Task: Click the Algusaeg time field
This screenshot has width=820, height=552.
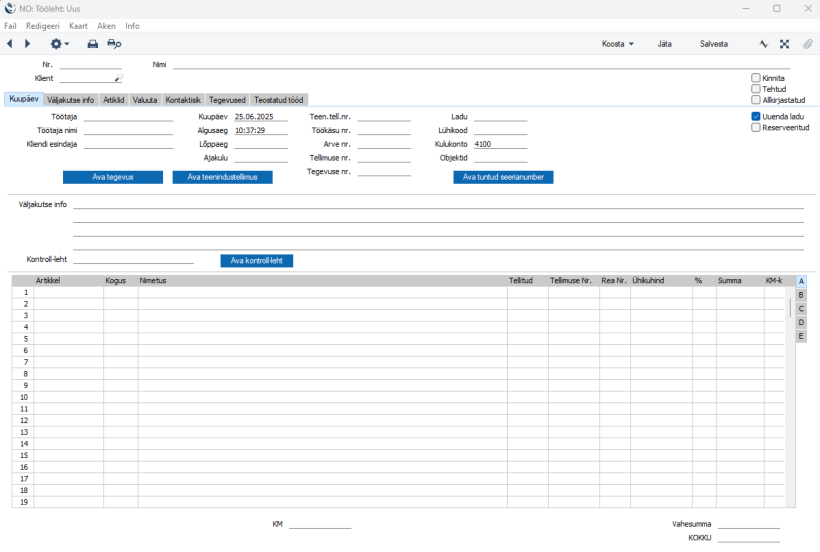Action: (261, 130)
